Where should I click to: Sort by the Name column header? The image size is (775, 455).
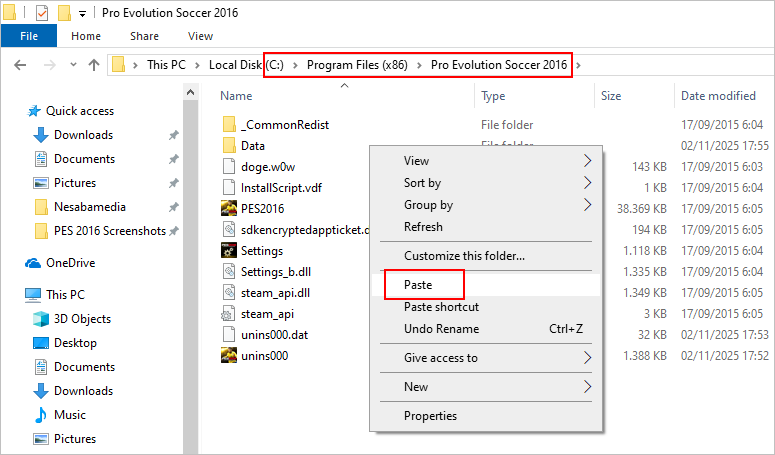(236, 96)
